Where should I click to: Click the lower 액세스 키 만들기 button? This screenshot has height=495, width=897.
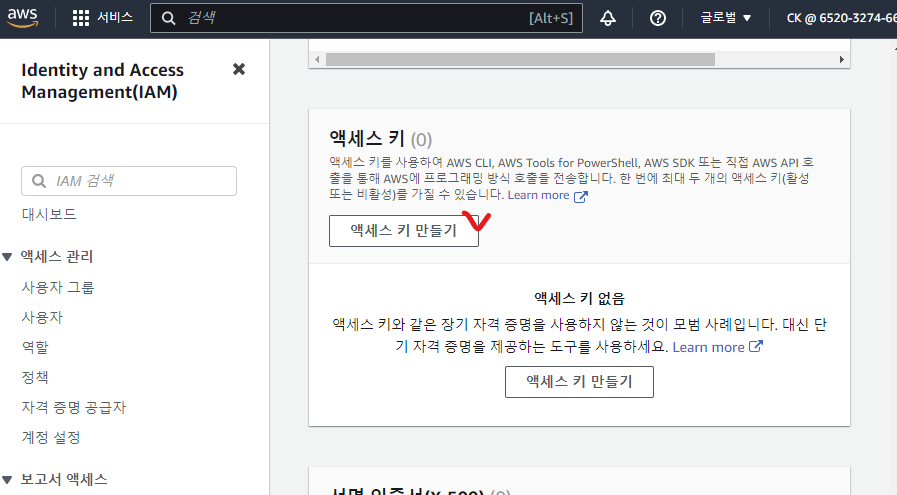[x=580, y=382]
